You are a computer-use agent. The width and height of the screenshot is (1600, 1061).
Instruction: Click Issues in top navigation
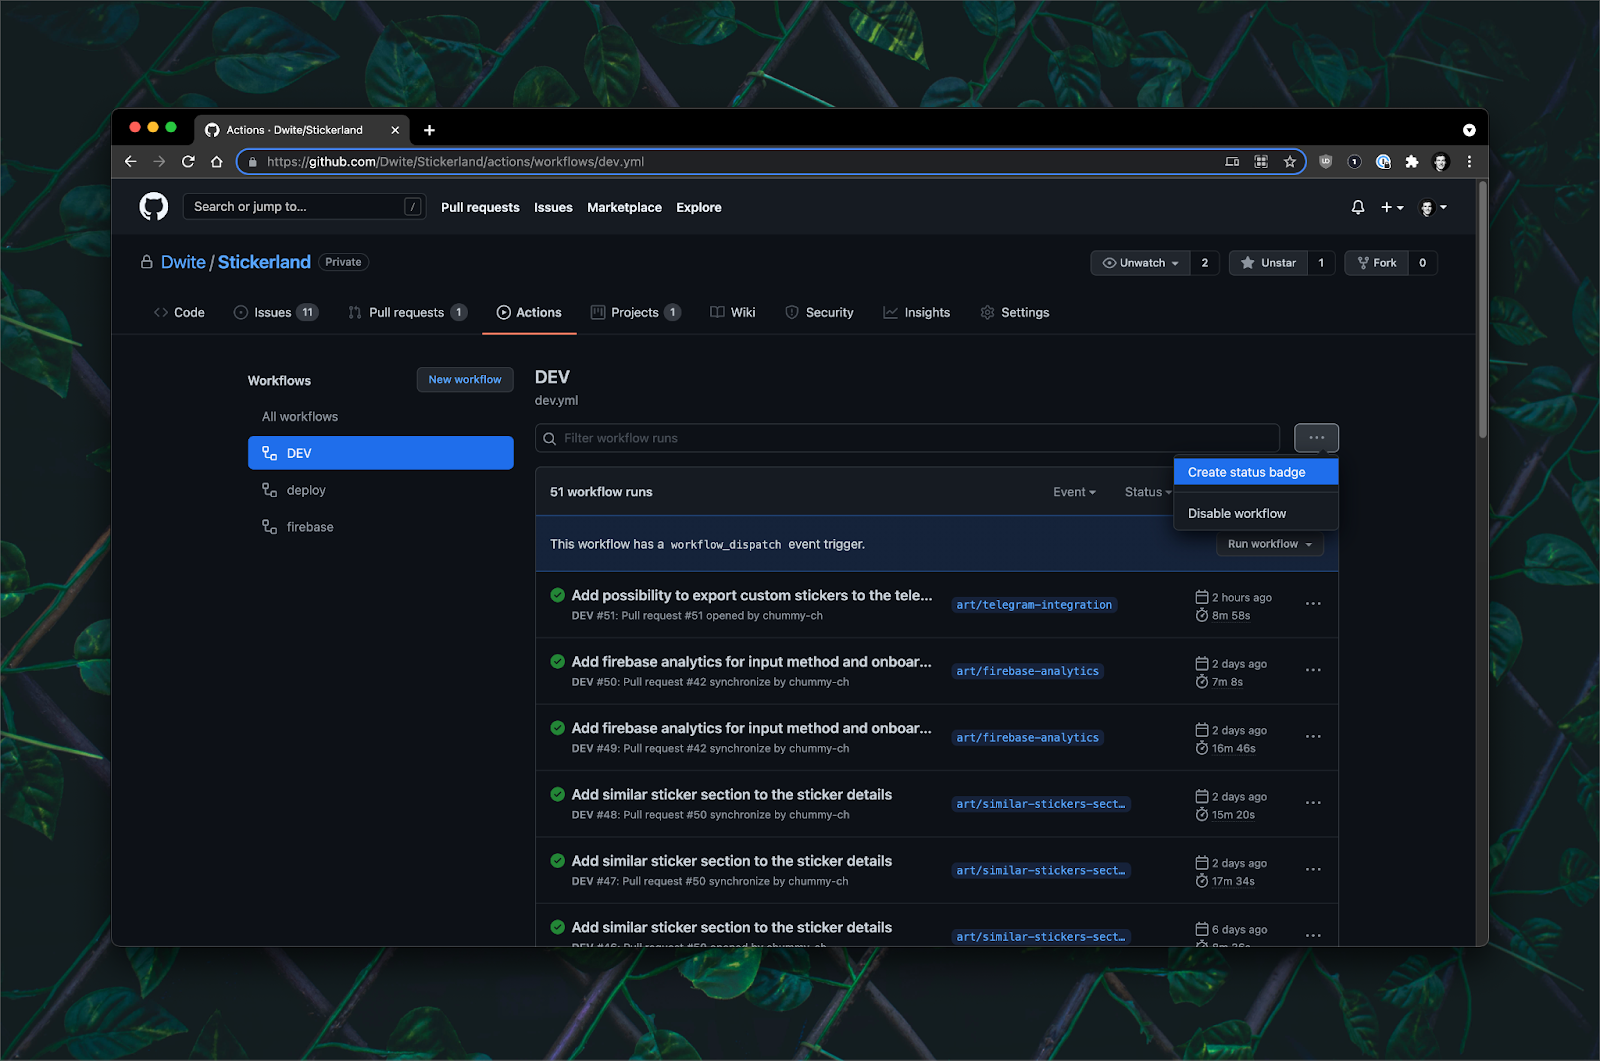pos(553,208)
